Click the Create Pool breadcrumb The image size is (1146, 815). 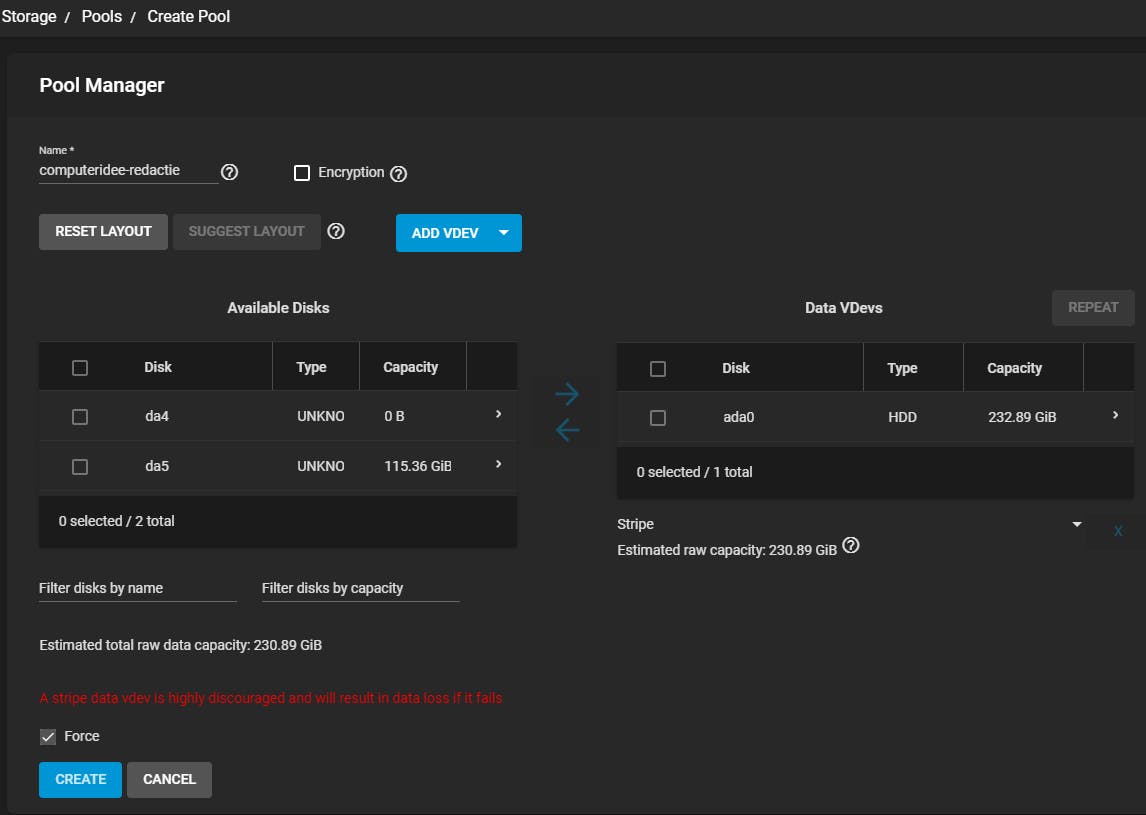click(x=189, y=16)
